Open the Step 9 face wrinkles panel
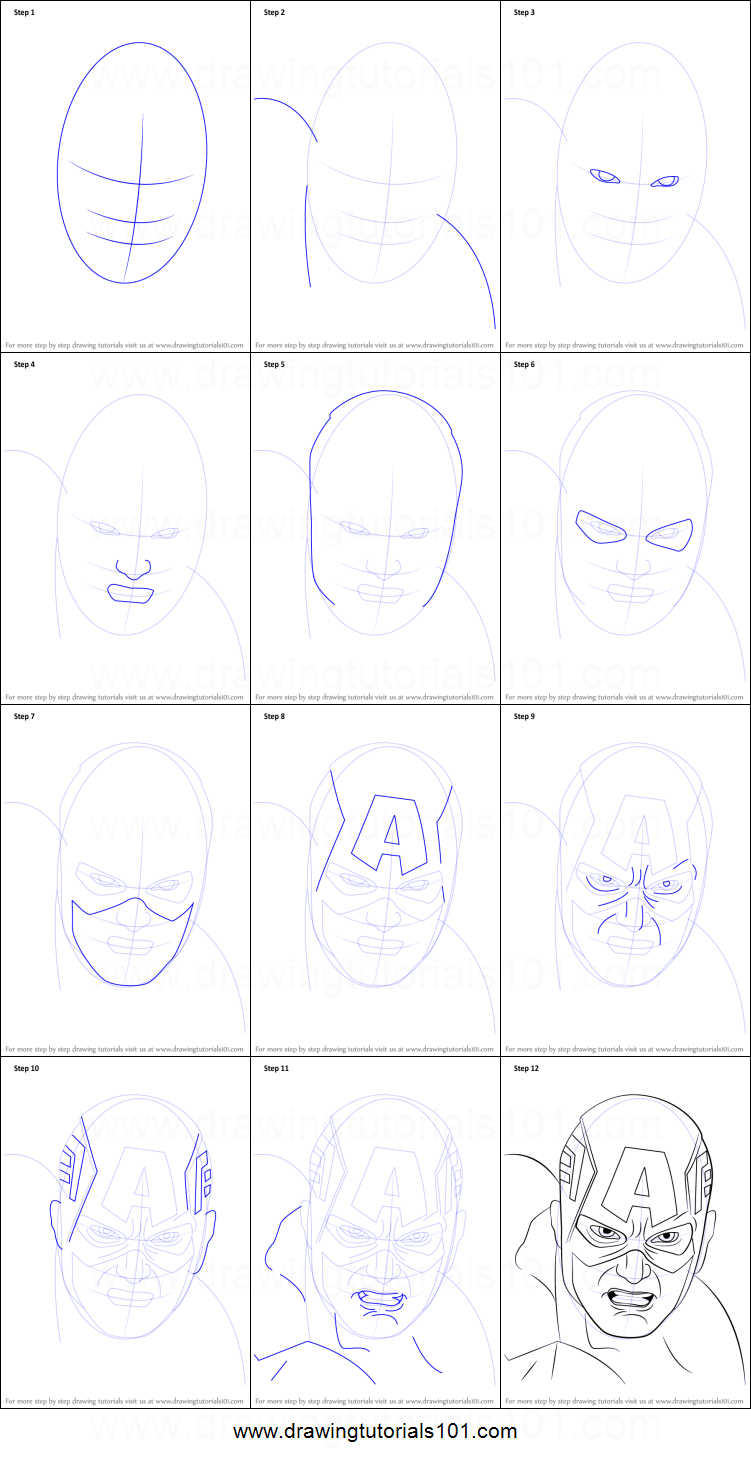751x1459 pixels. 625,880
